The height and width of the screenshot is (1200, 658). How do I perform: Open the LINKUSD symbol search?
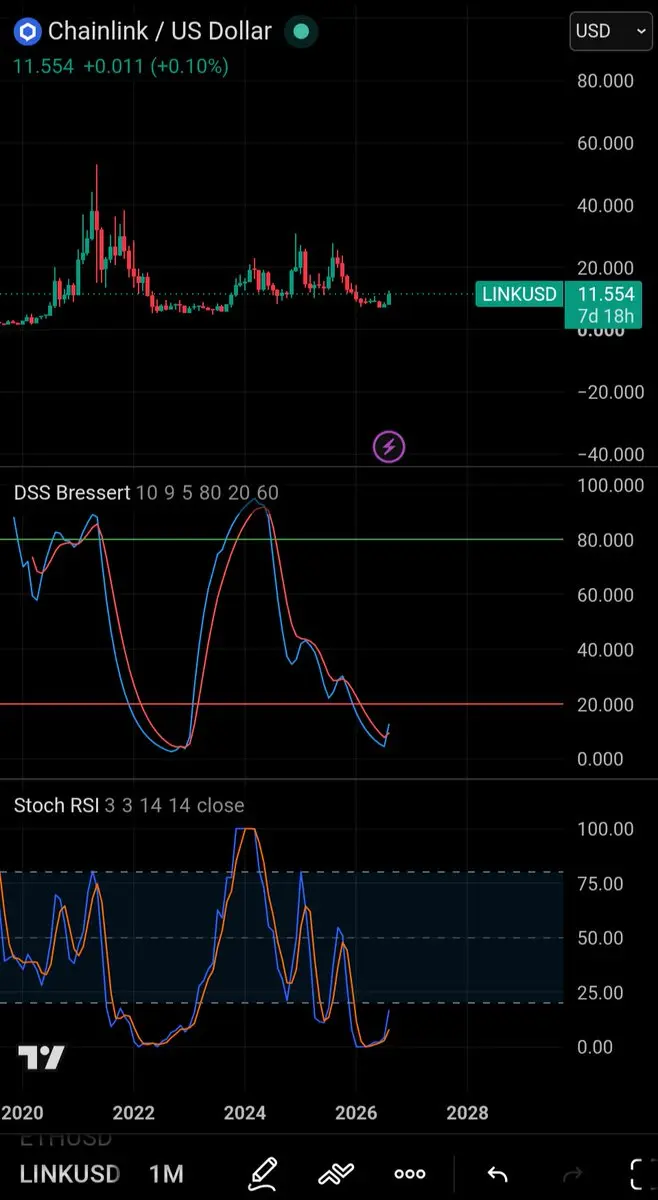point(70,1174)
